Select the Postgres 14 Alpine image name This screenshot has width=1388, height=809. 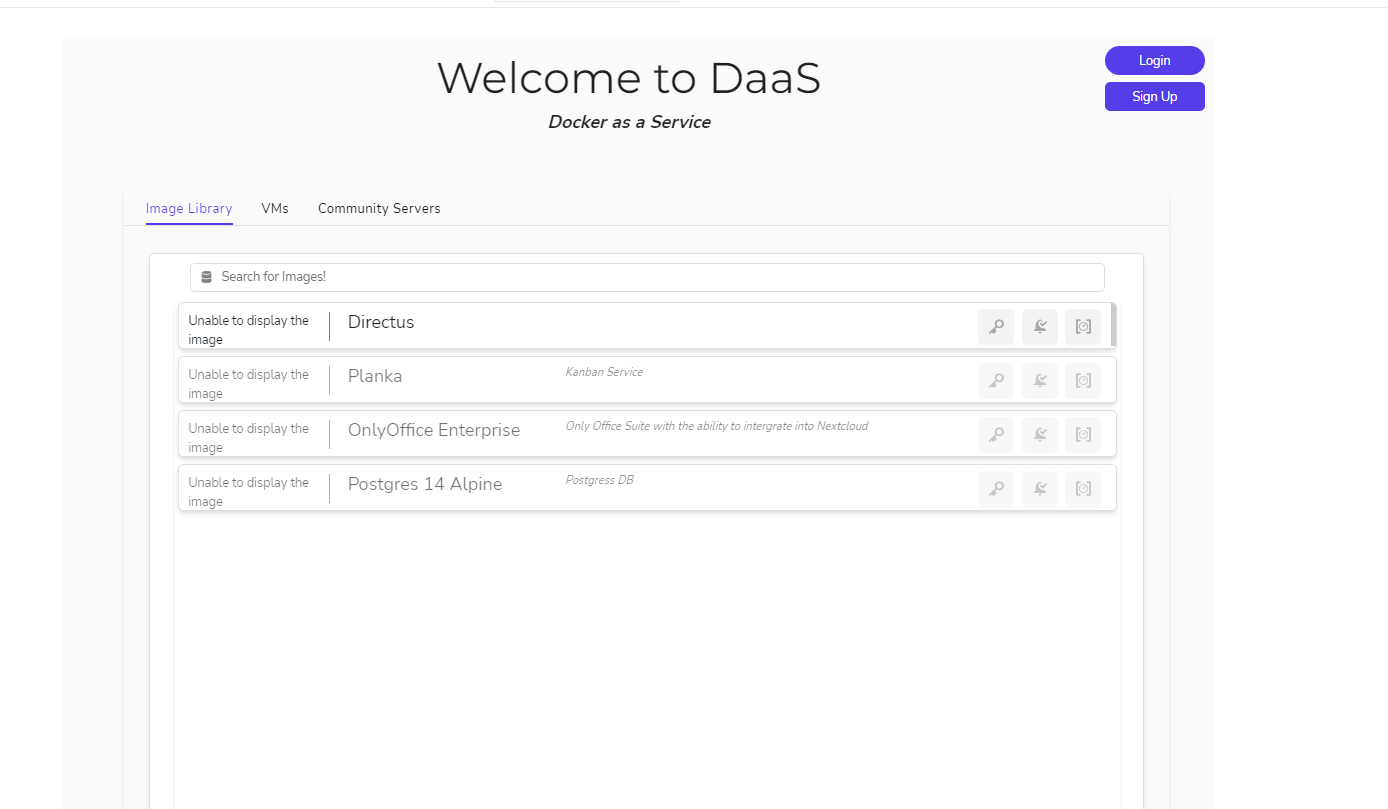point(425,484)
